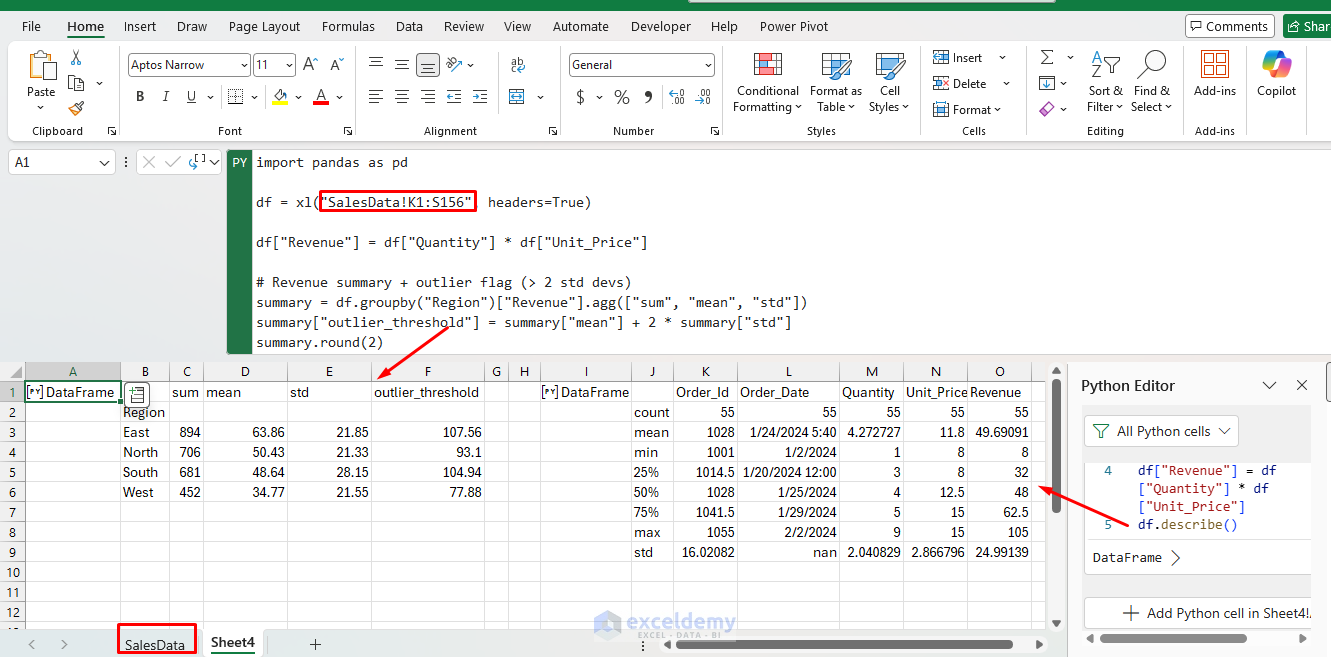Image resolution: width=1331 pixels, height=657 pixels.
Task: Collapse the Python Editor pane options chevron
Action: pyautogui.click(x=1269, y=385)
